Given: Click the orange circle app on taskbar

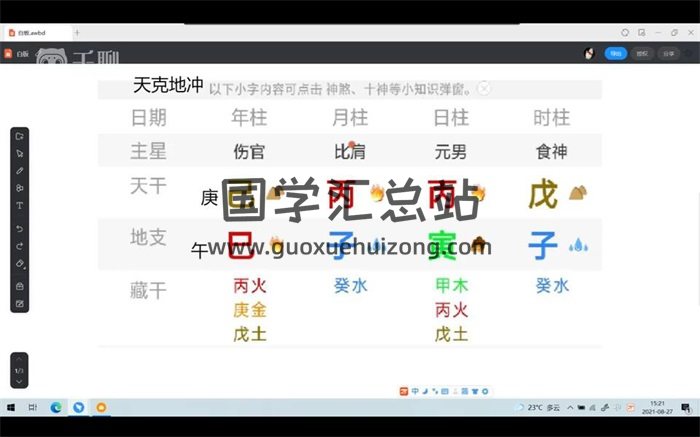Looking at the screenshot, I should pyautogui.click(x=101, y=407).
